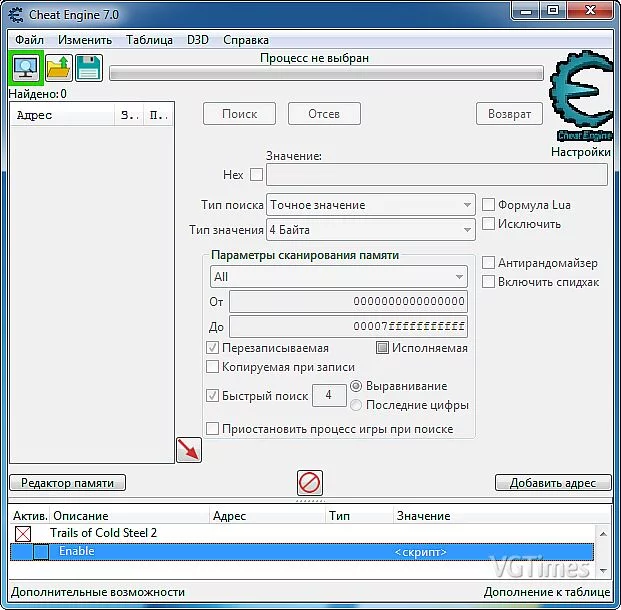
Task: Focus the От start address field
Action: point(349,301)
